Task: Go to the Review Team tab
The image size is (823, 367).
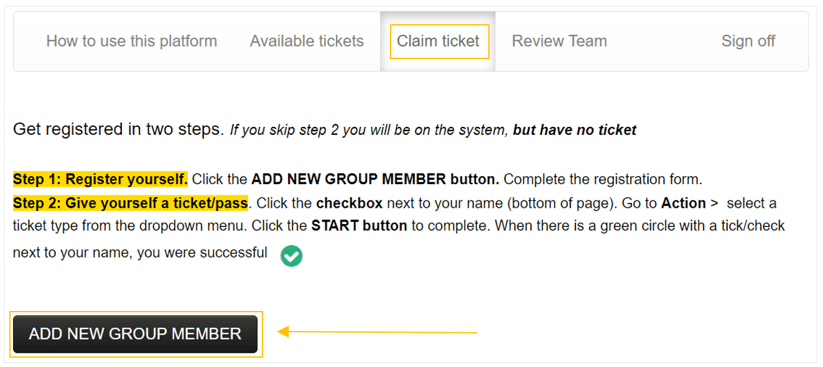Action: coord(559,41)
